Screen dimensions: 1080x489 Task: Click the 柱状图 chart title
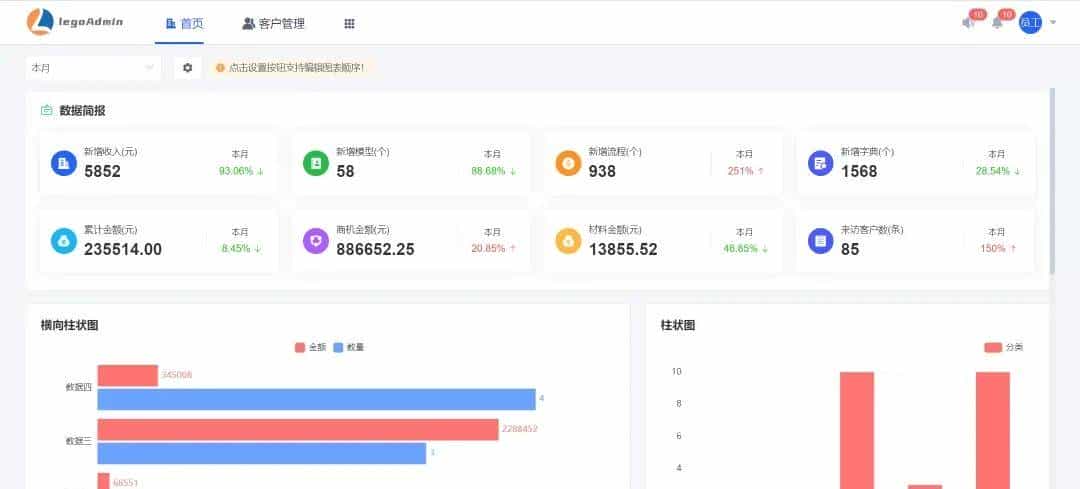tap(678, 325)
